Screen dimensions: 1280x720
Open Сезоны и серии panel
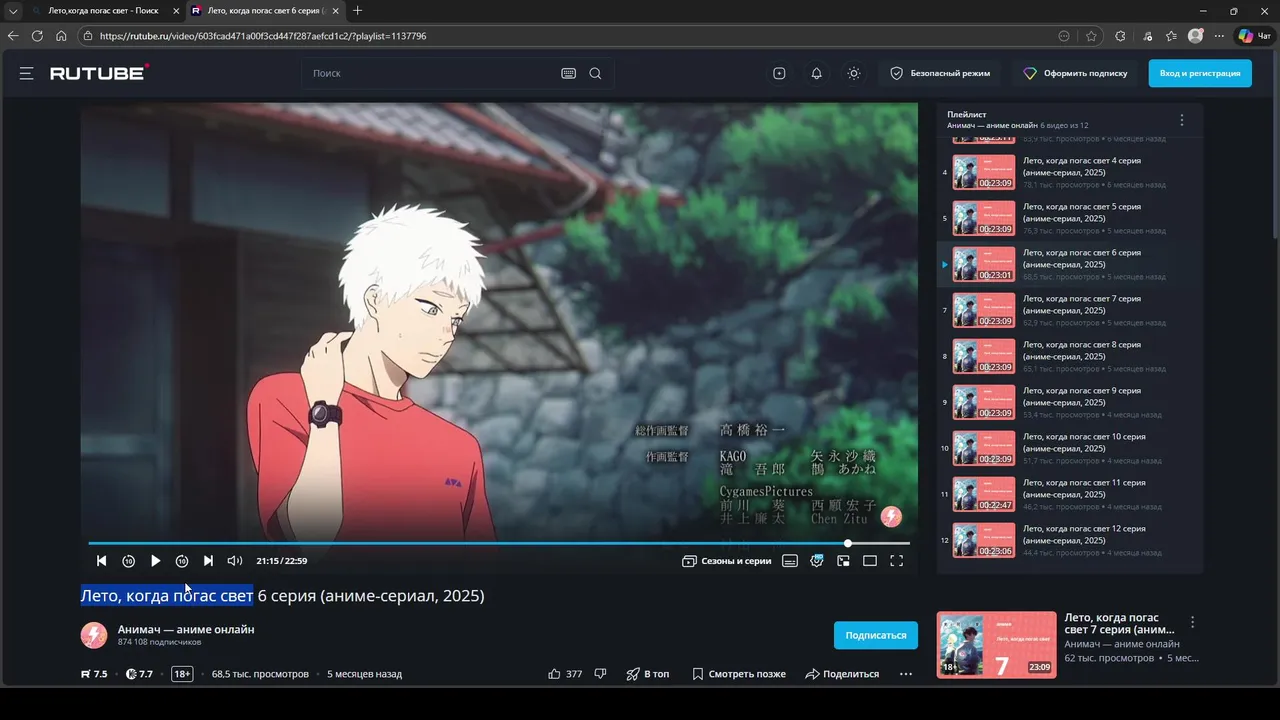pos(727,561)
